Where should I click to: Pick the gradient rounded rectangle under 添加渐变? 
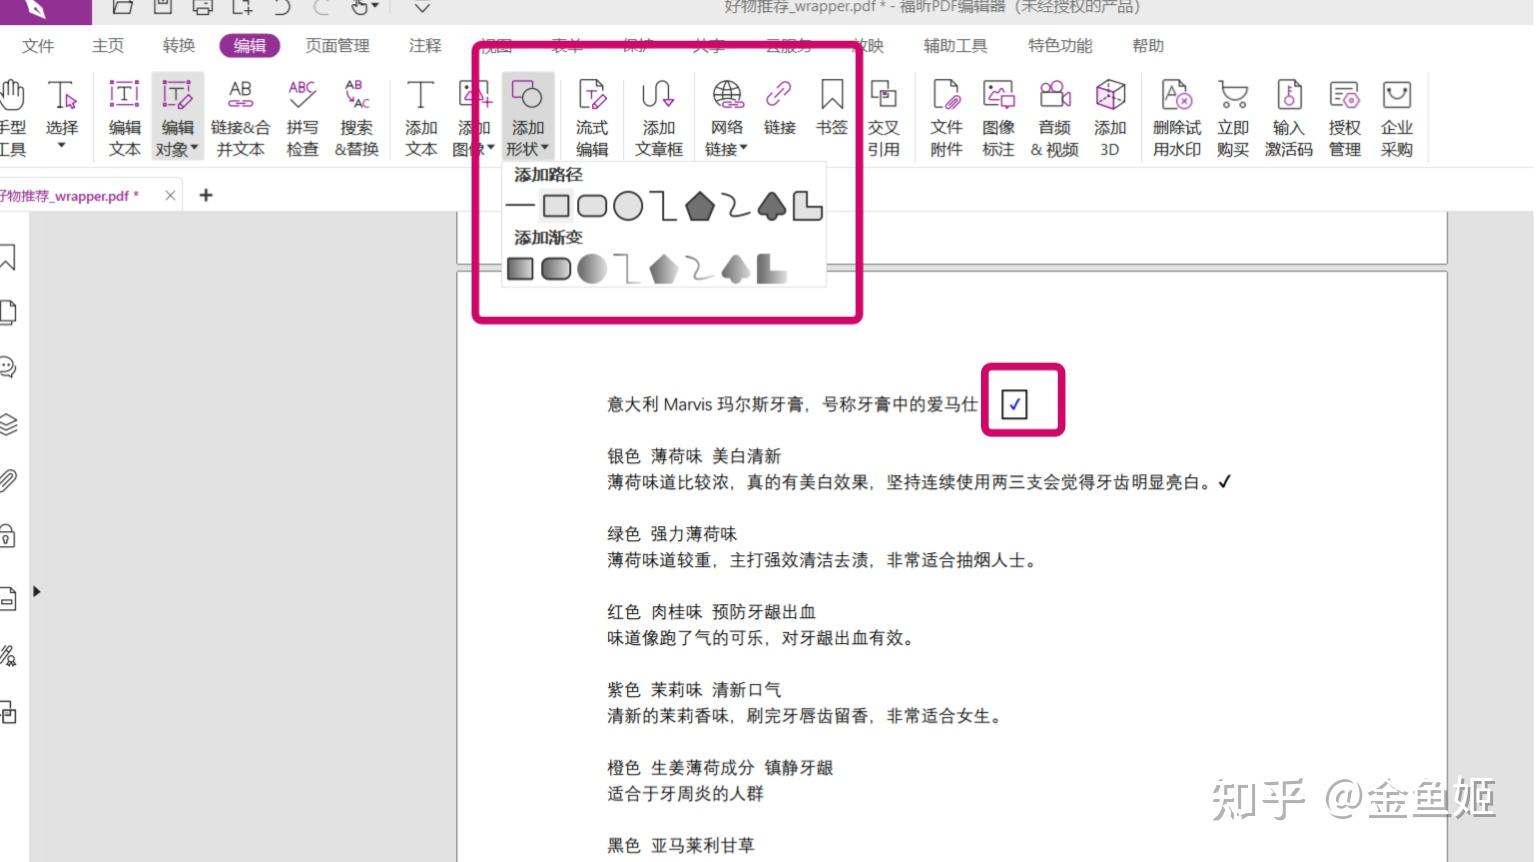pos(556,268)
